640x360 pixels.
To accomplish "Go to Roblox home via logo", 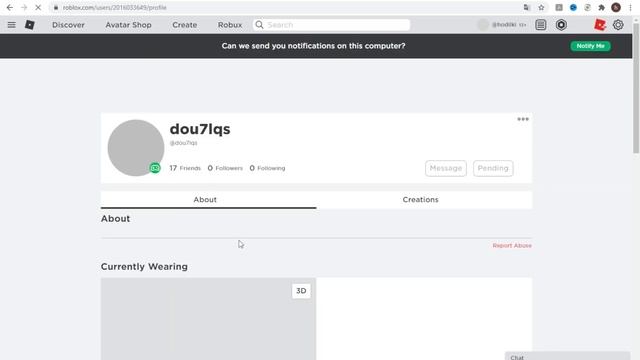I will pyautogui.click(x=29, y=25).
